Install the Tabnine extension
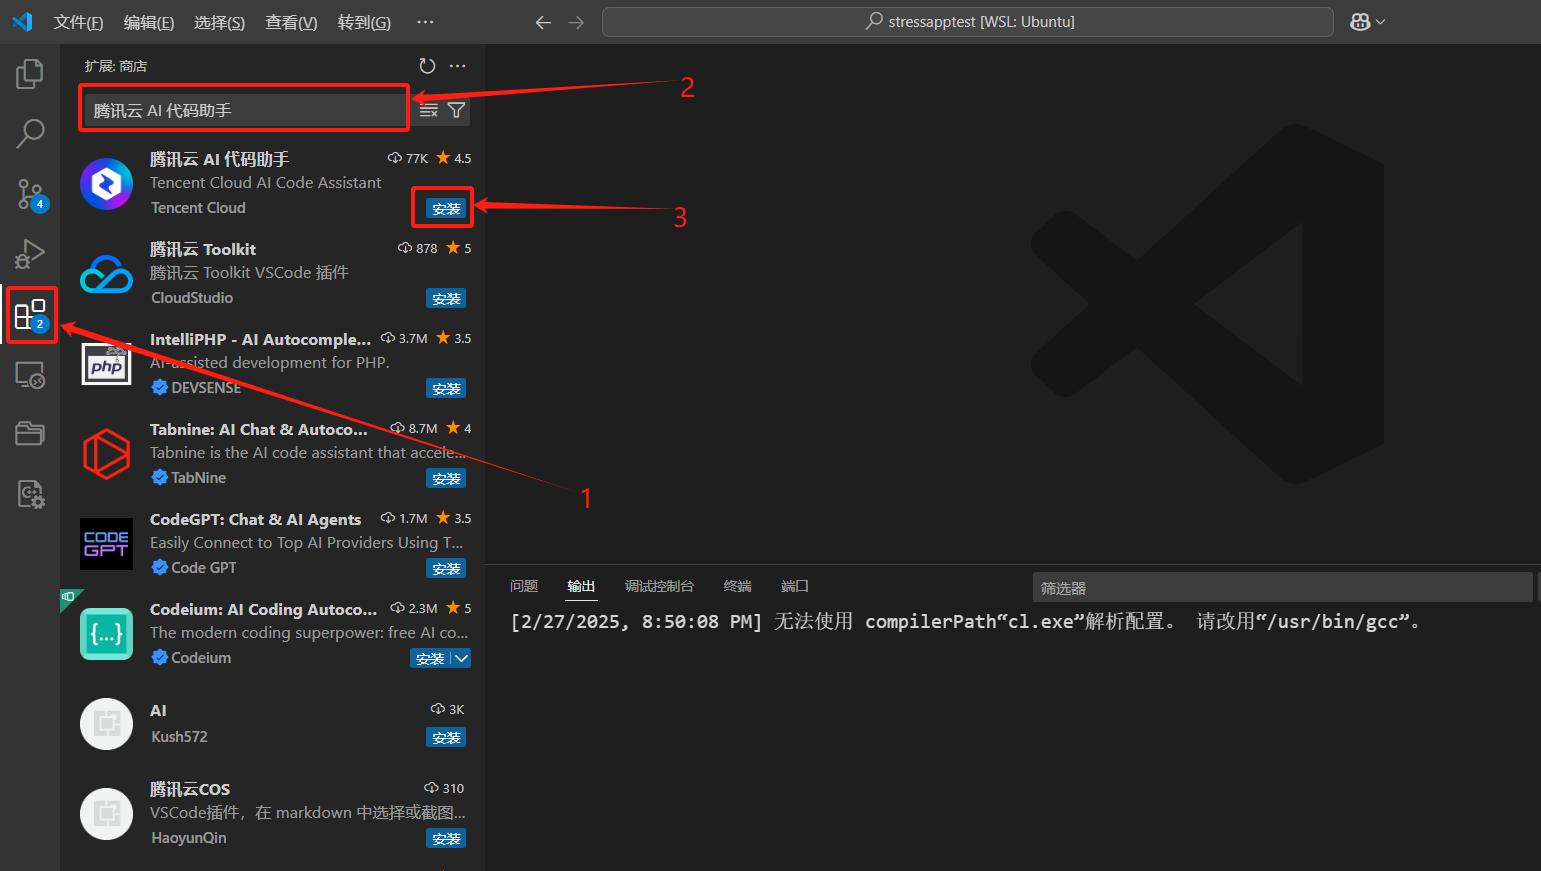 click(446, 478)
